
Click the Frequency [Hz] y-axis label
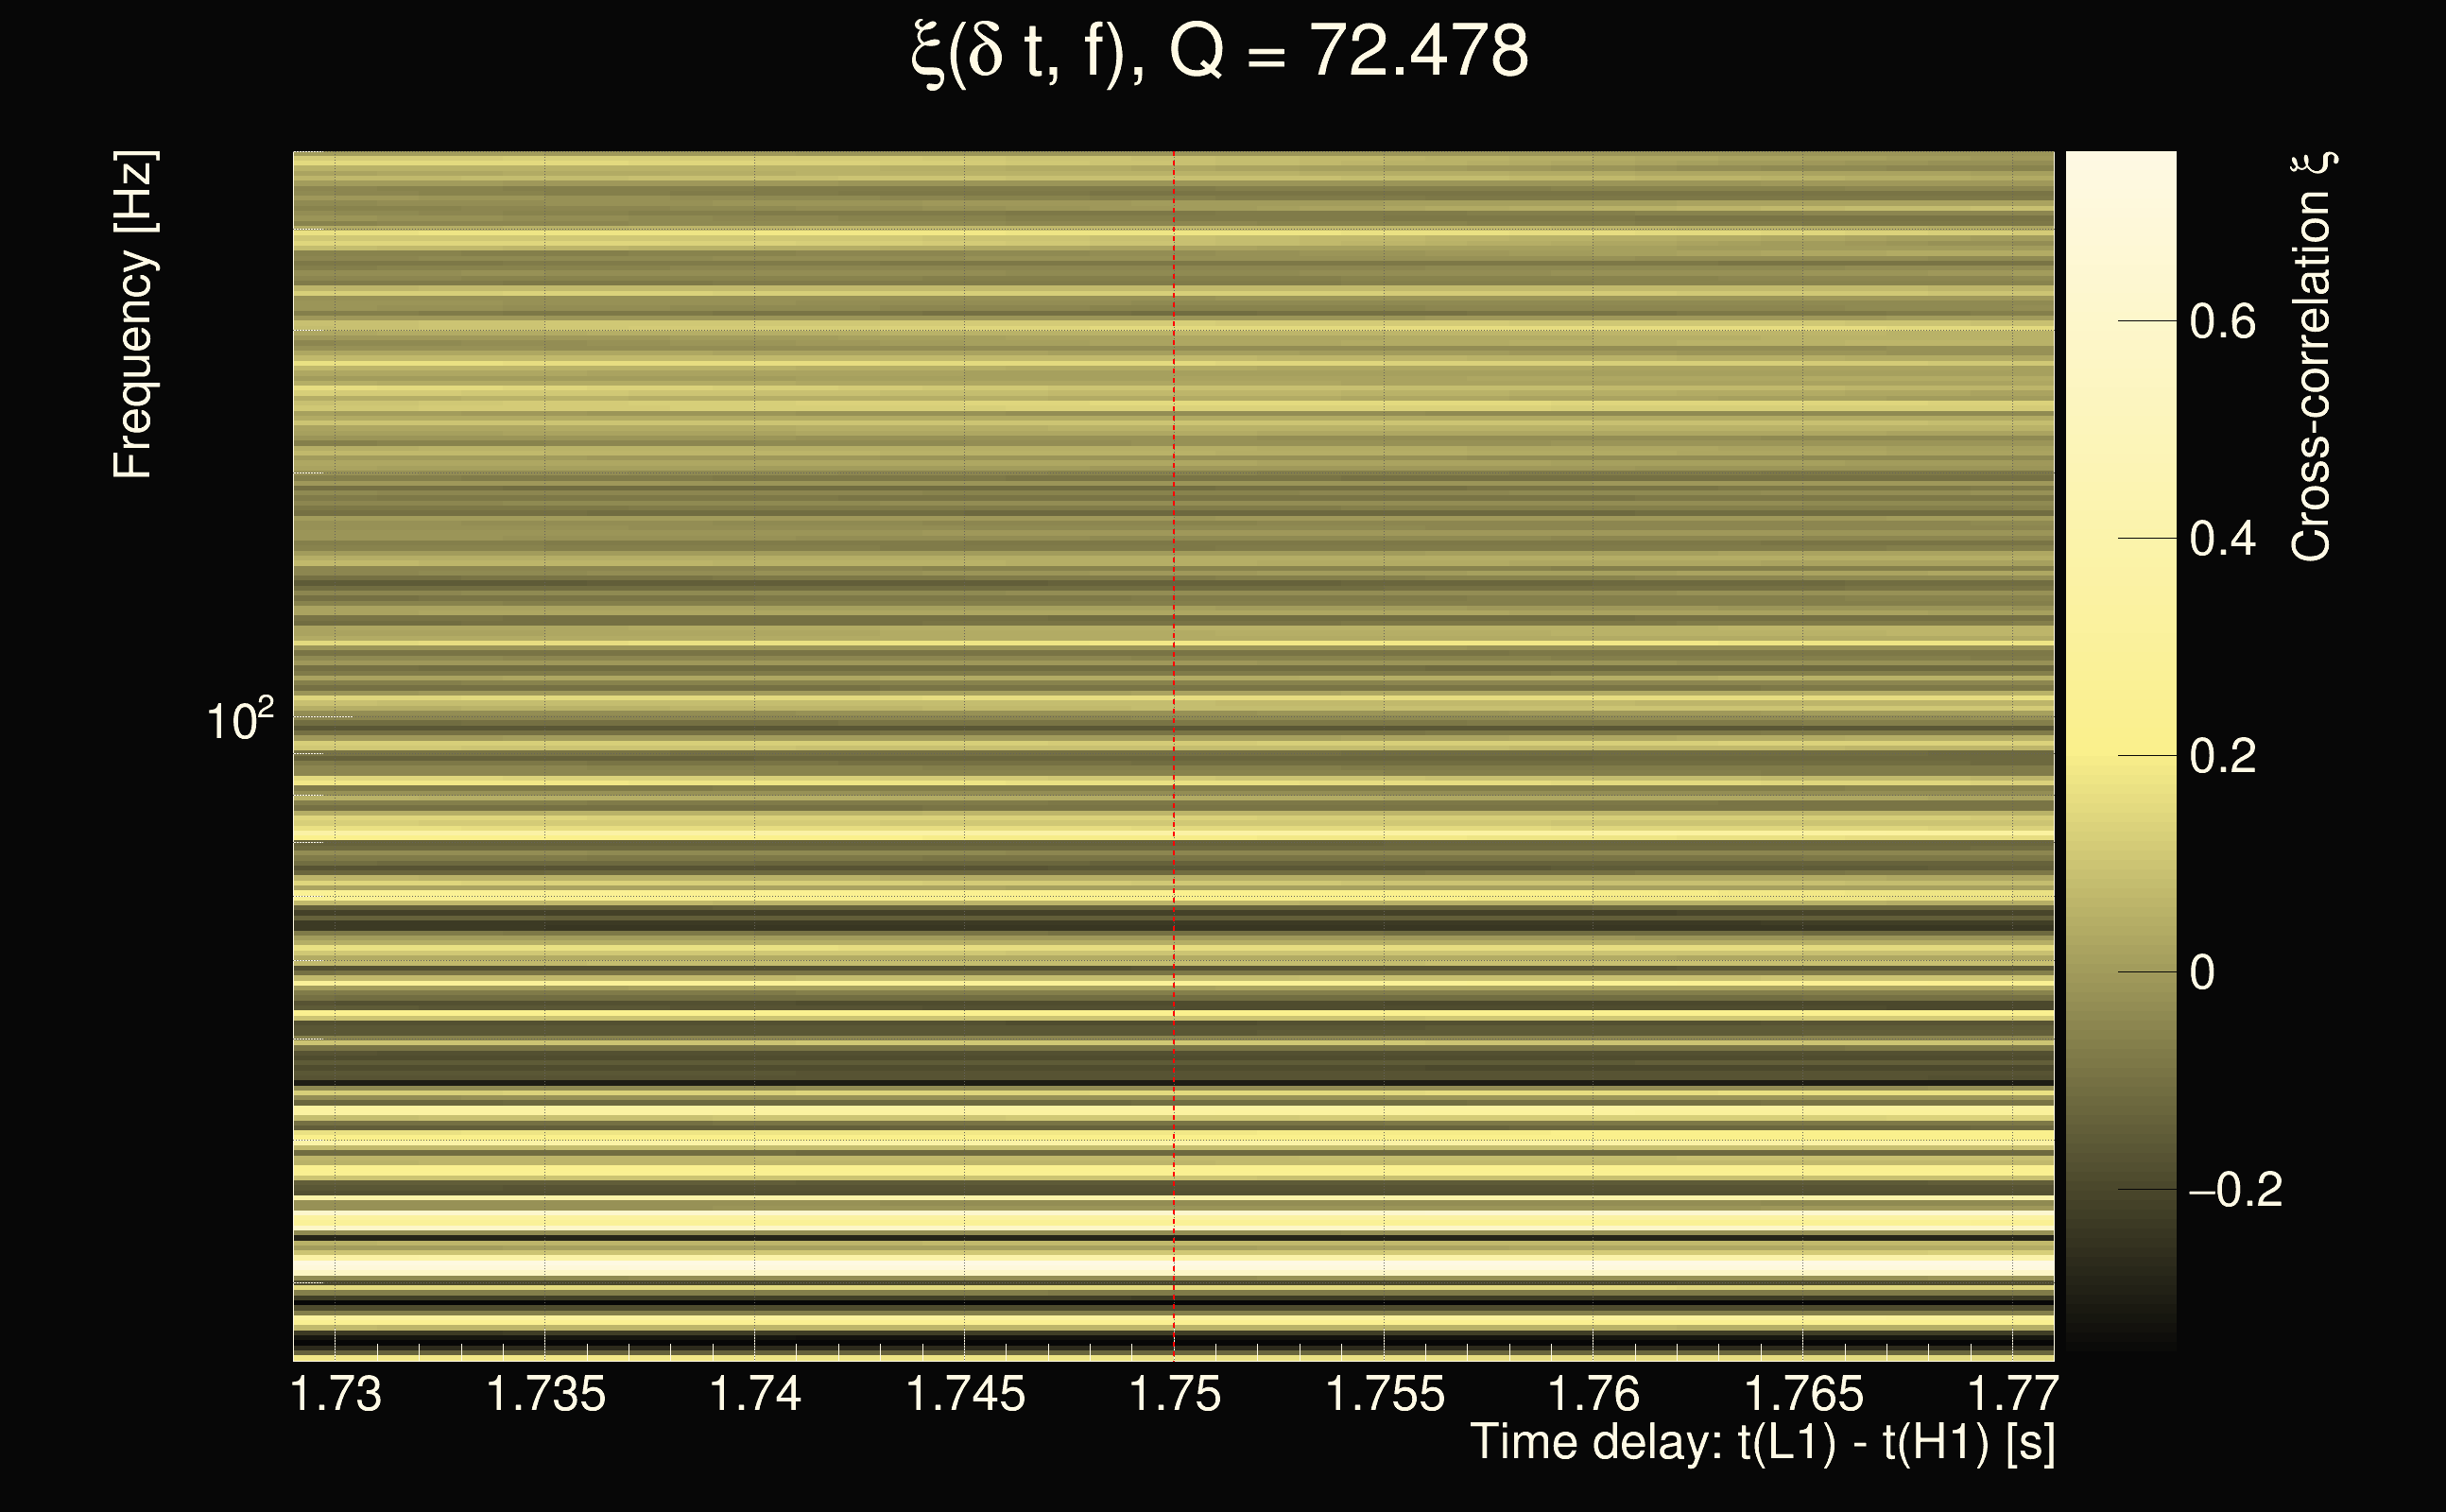tap(133, 315)
